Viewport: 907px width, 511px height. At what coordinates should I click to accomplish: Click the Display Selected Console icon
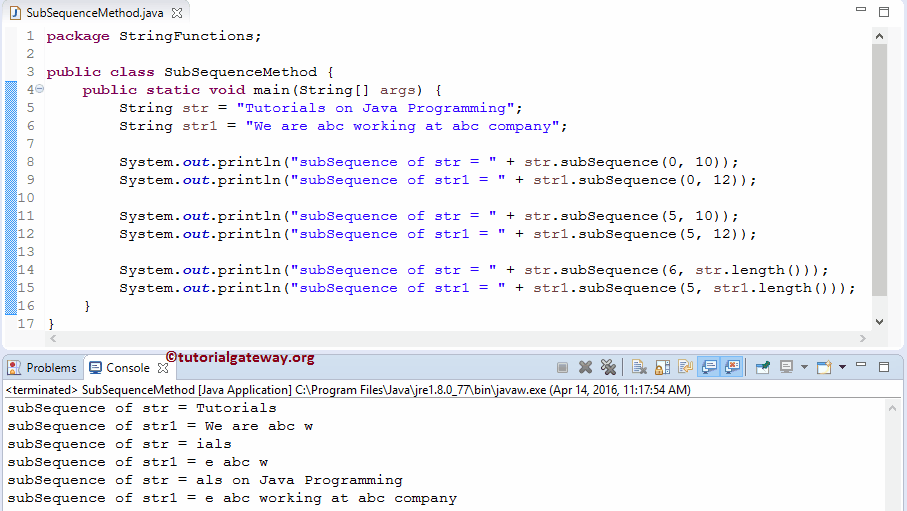786,367
